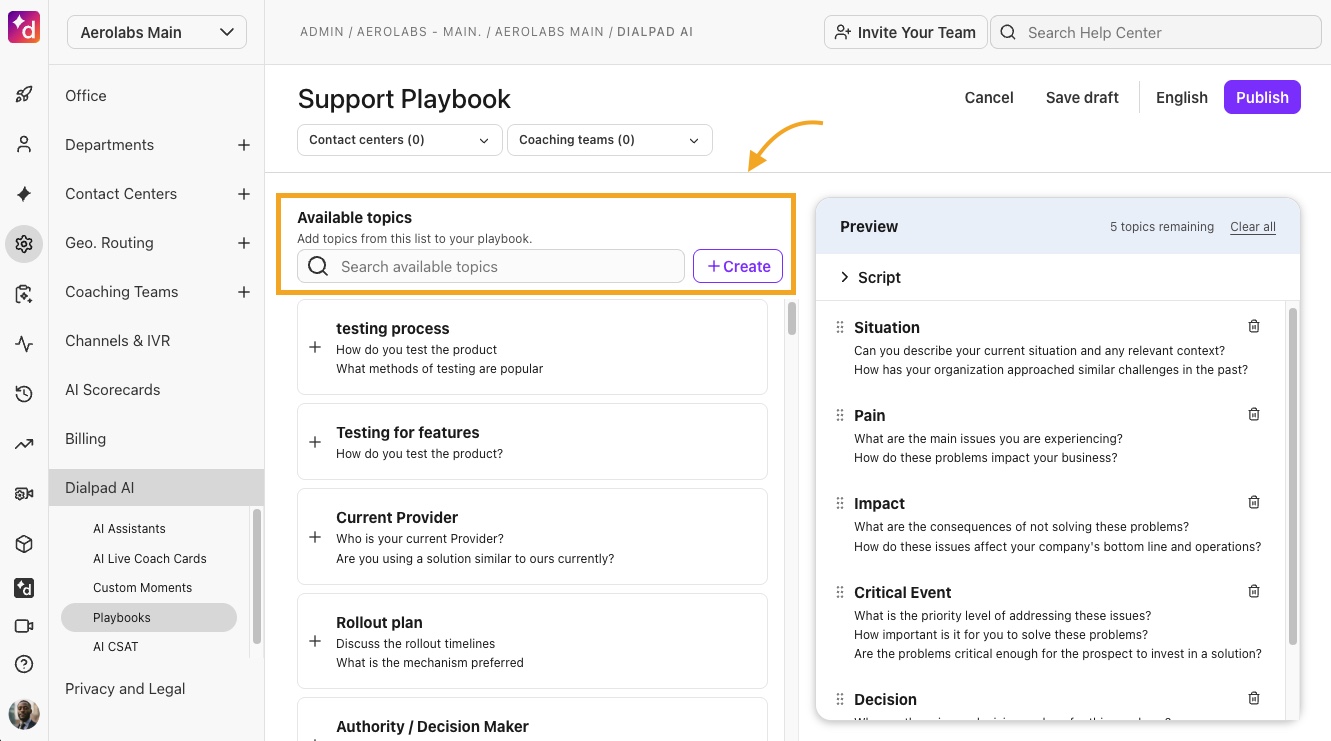Grab the Impact topic drag handle
Screen dimensions: 1331x741
[840, 503]
